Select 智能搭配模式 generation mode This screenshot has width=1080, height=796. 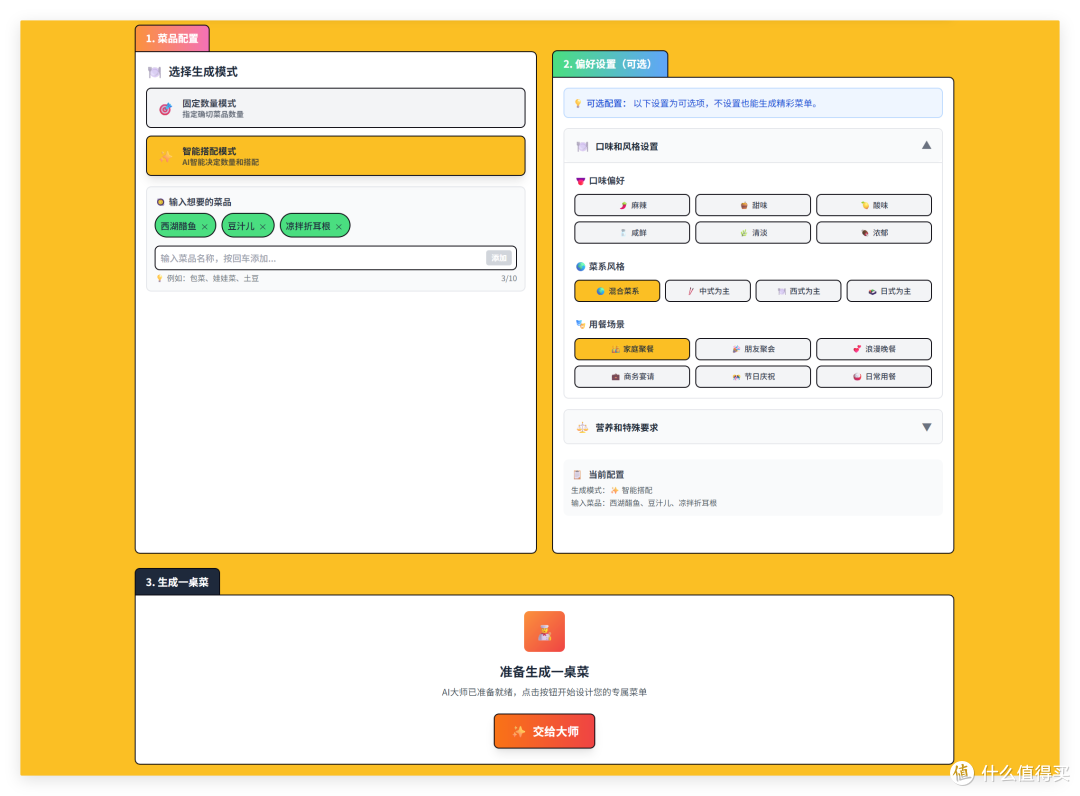click(x=335, y=156)
